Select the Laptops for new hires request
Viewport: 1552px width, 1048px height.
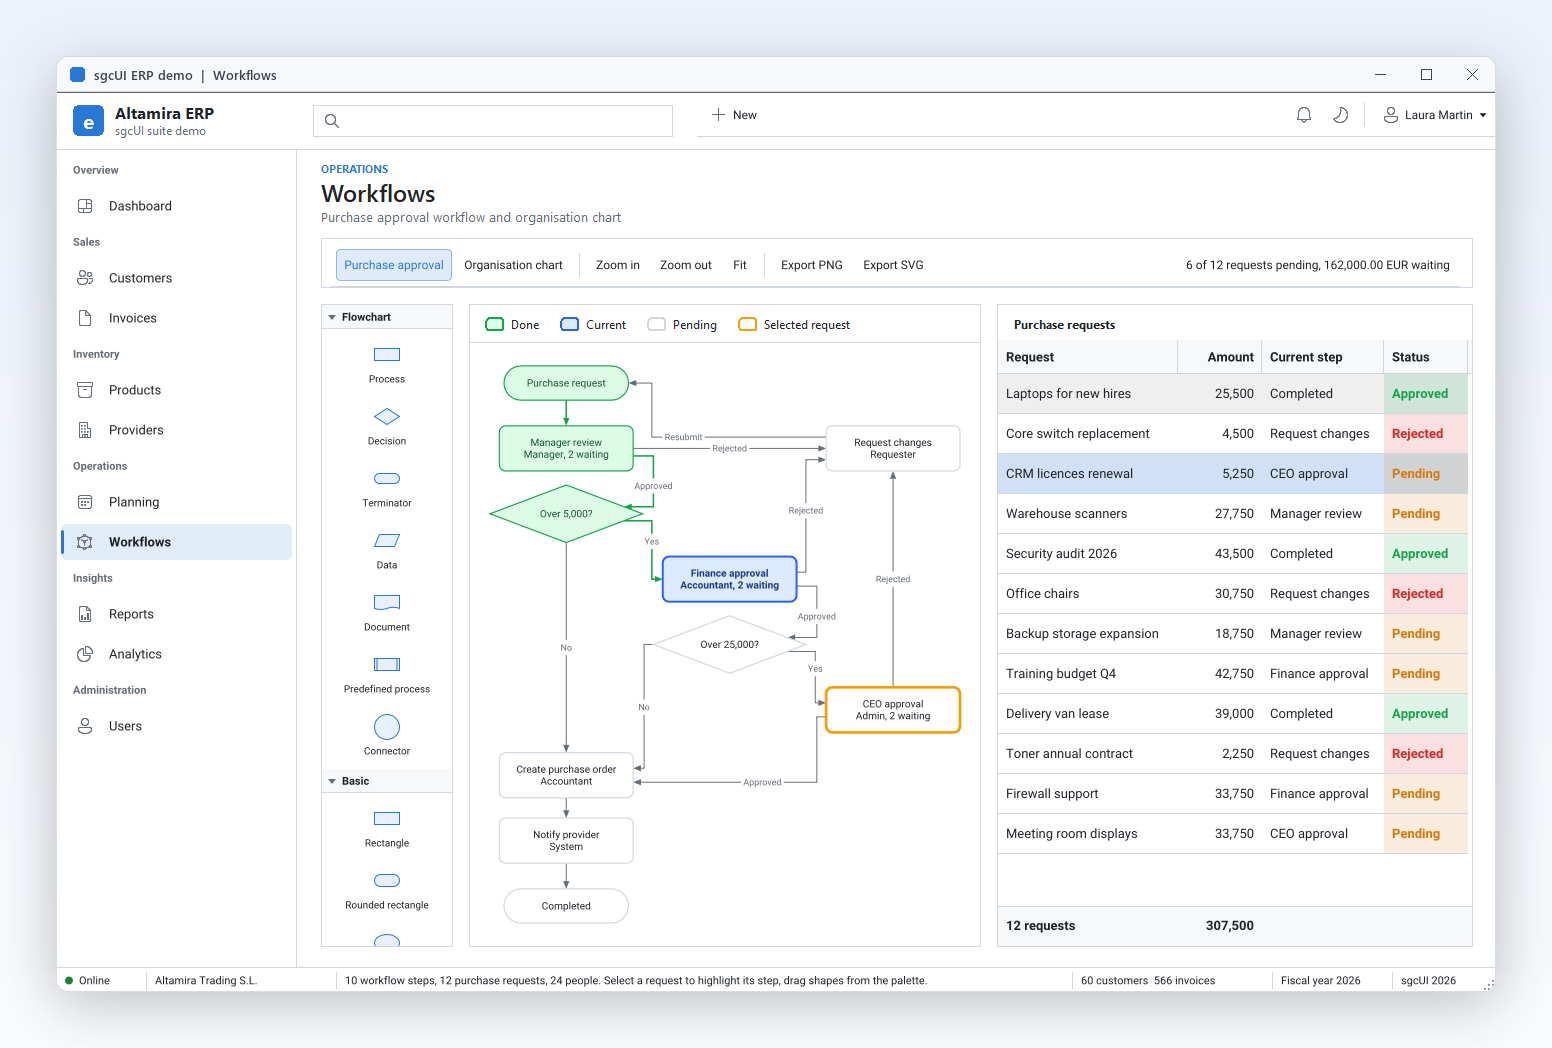tap(1233, 394)
